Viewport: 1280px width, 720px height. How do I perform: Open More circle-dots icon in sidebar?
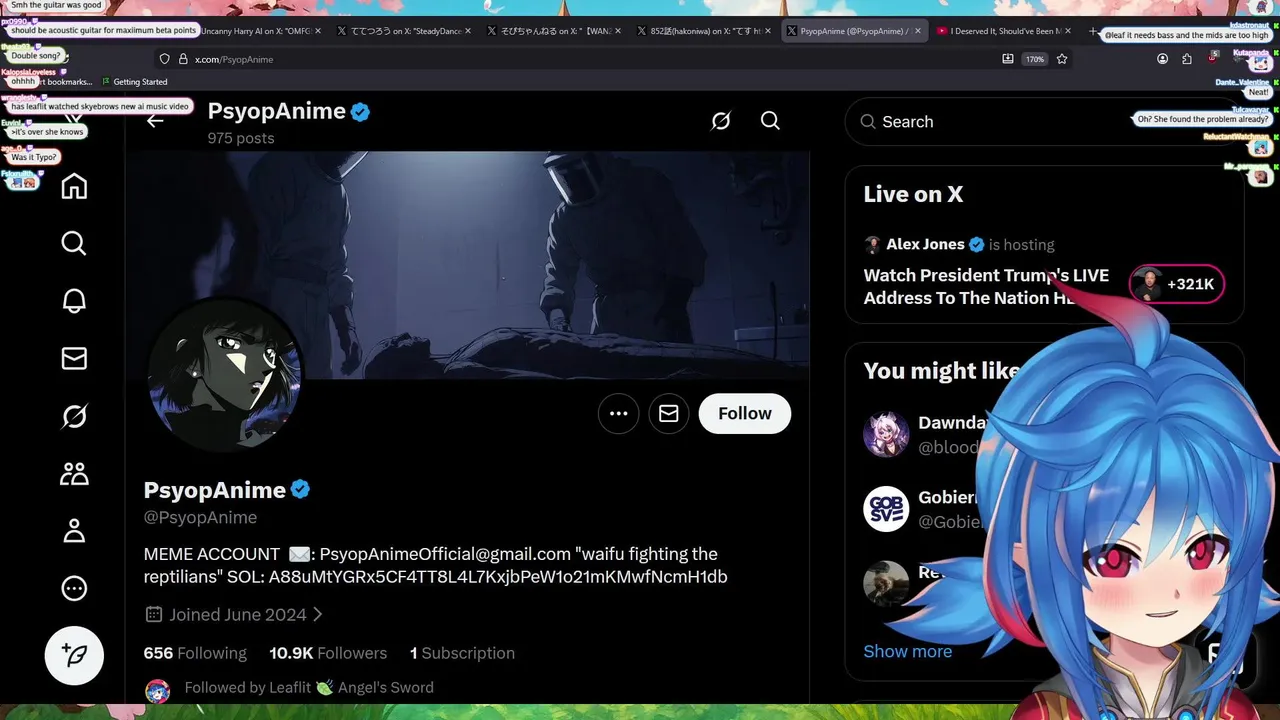point(74,588)
